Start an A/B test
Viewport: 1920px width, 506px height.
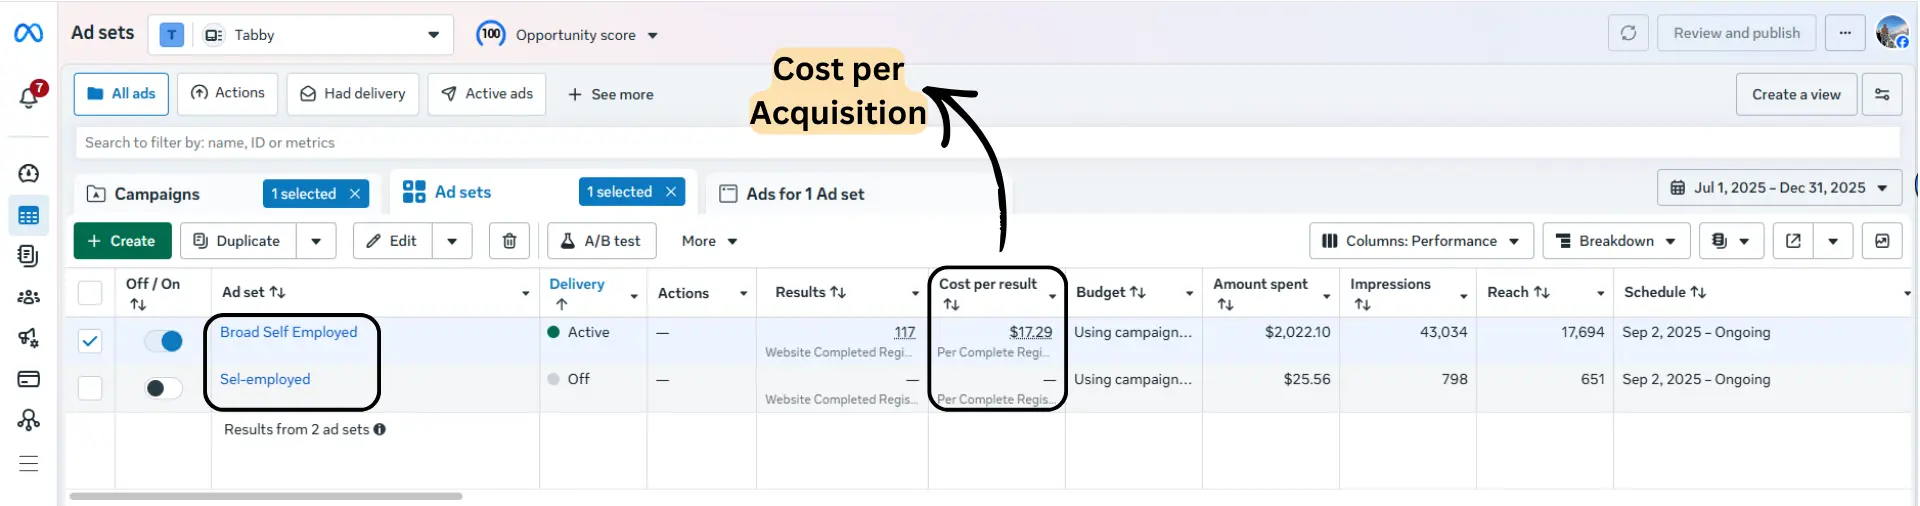[601, 241]
